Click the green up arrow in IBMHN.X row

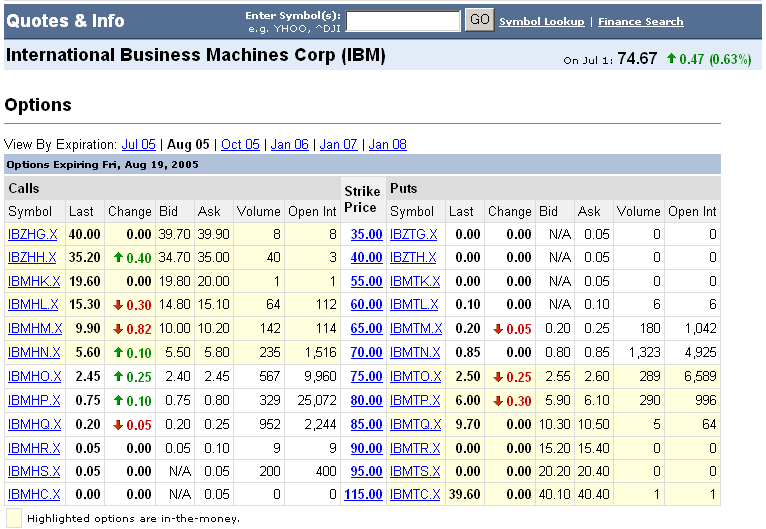click(118, 352)
